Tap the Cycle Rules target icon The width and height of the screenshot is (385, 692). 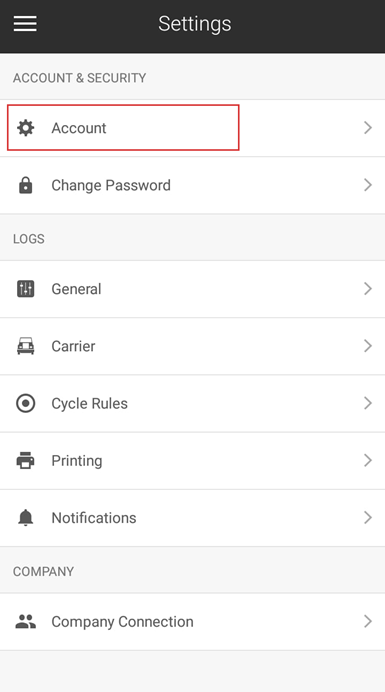tap(25, 403)
